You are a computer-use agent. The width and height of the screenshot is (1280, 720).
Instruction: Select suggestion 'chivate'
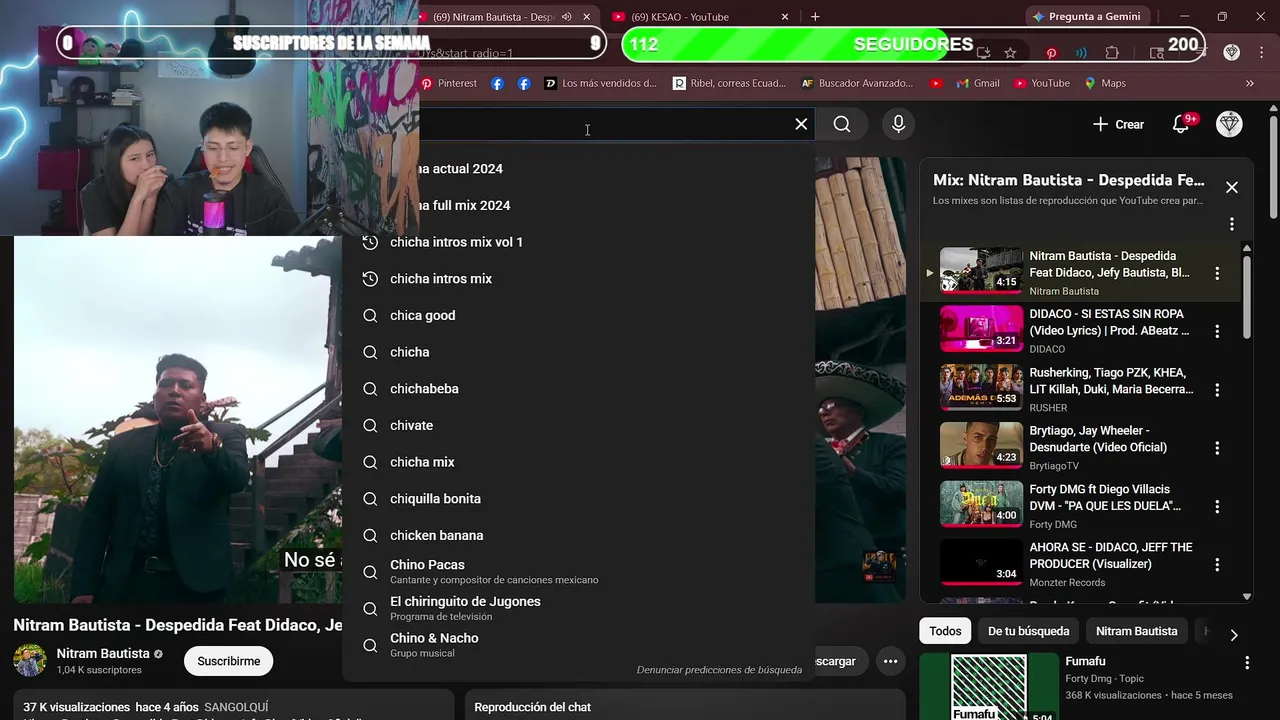(578, 425)
